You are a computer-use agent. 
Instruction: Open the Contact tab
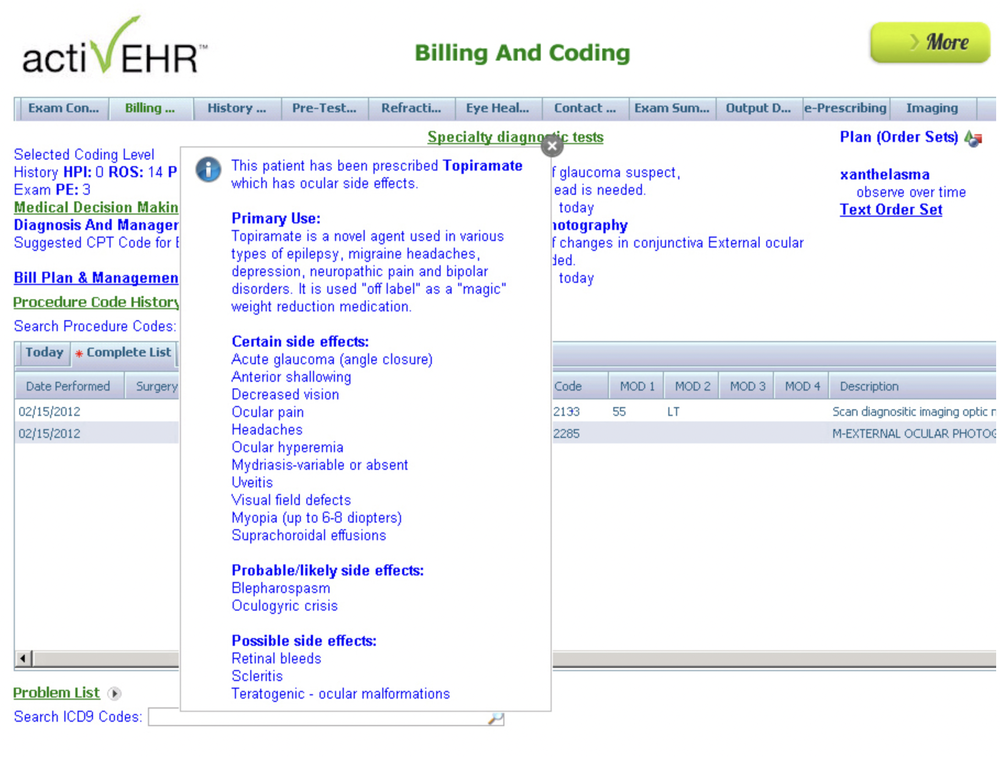pos(585,108)
